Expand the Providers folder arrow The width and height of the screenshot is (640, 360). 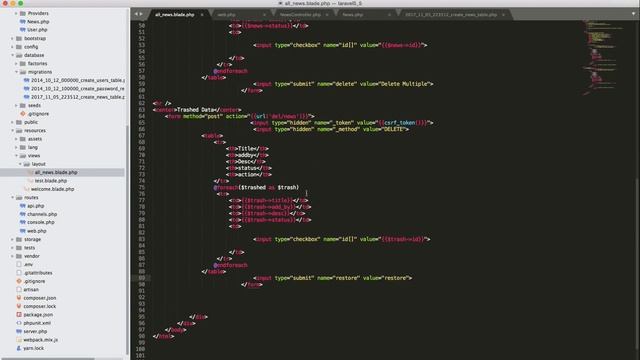pos(16,13)
